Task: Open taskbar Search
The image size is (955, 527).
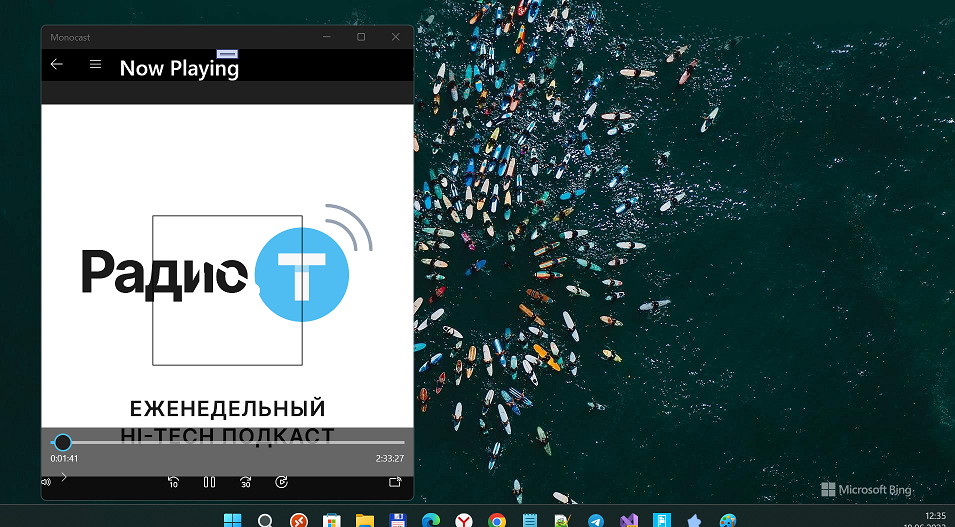Action: click(x=265, y=521)
